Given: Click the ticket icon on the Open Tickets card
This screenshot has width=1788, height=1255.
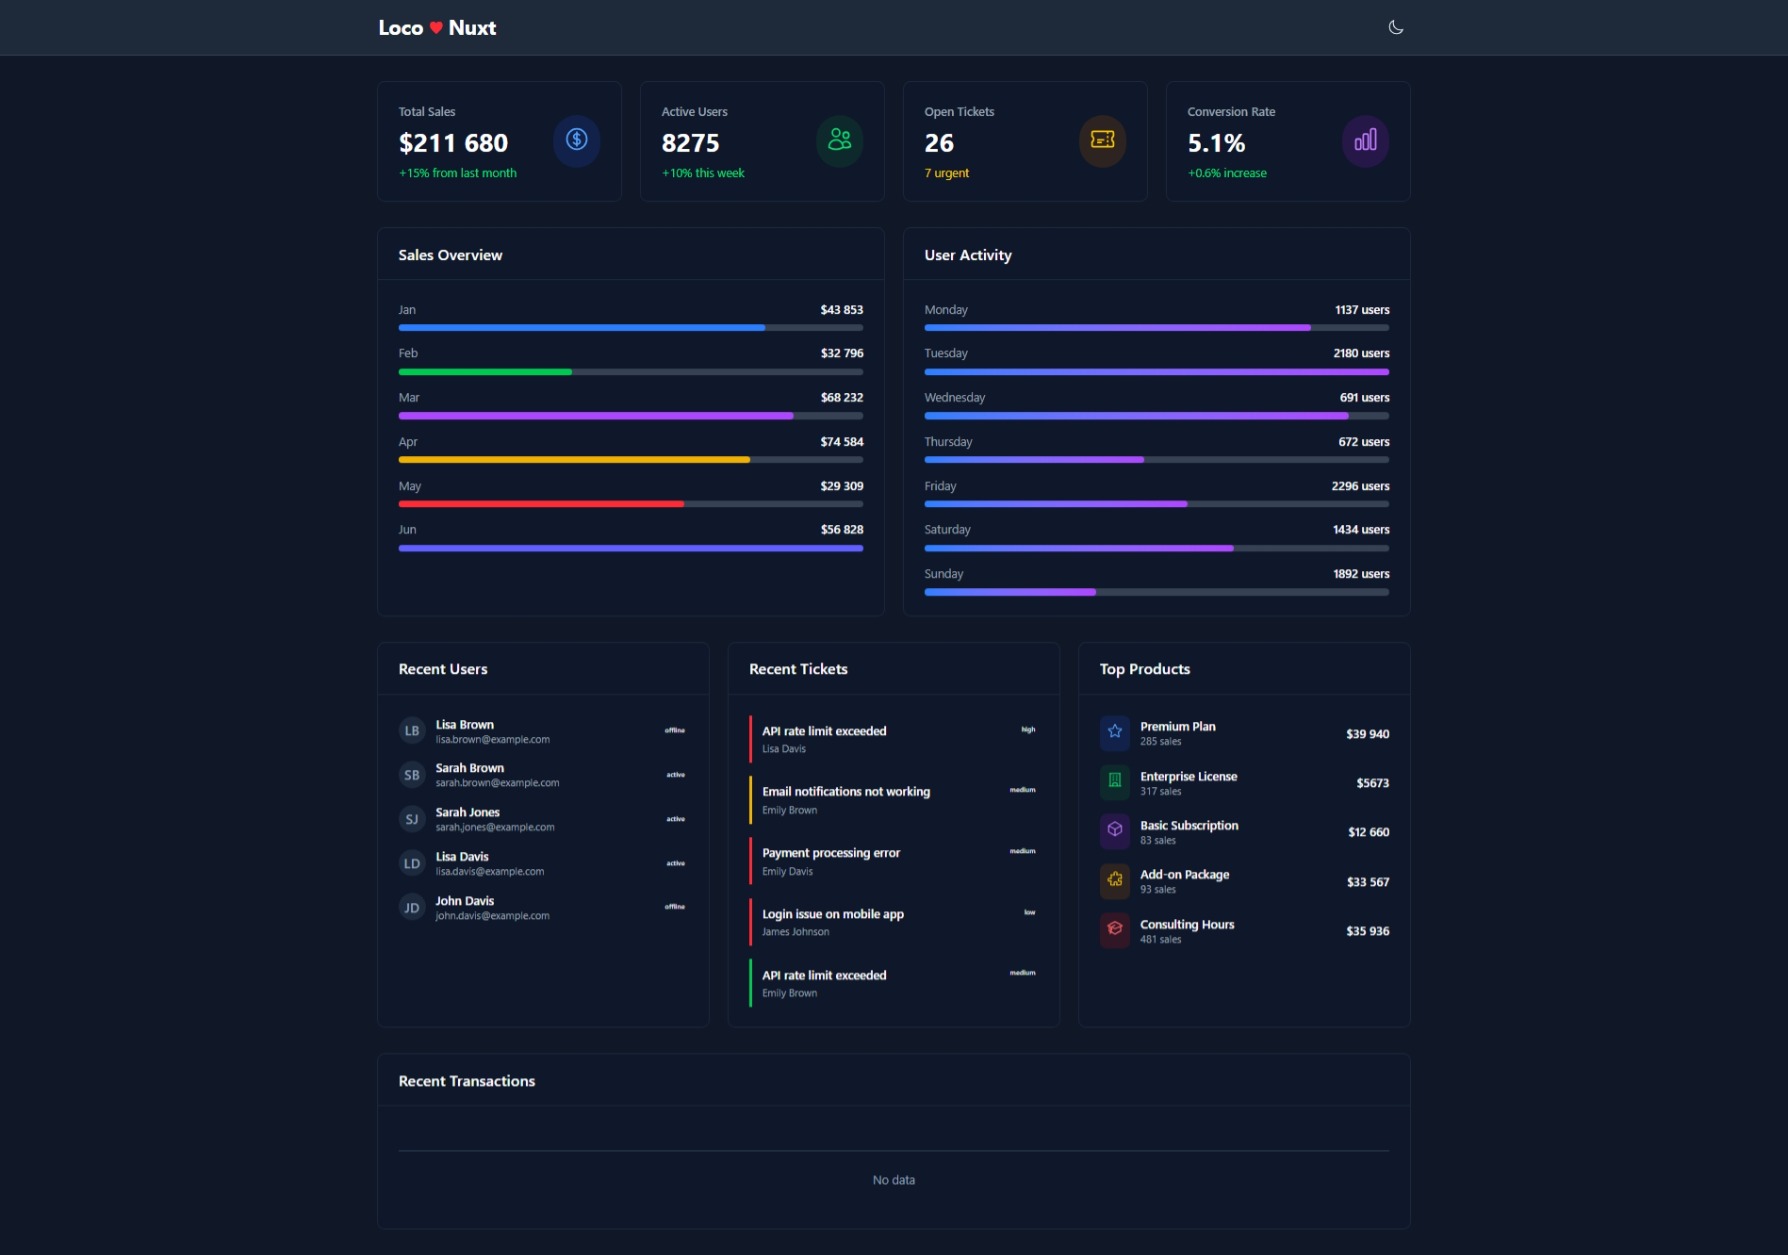Looking at the screenshot, I should tap(1102, 141).
